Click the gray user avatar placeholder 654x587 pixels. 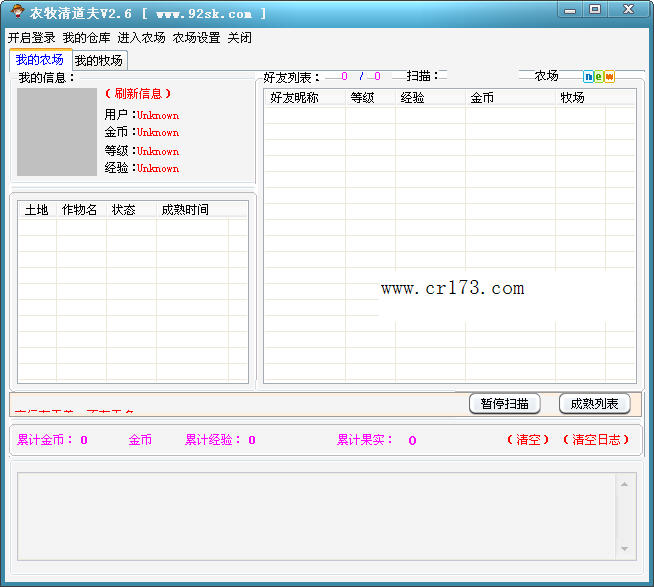point(57,131)
